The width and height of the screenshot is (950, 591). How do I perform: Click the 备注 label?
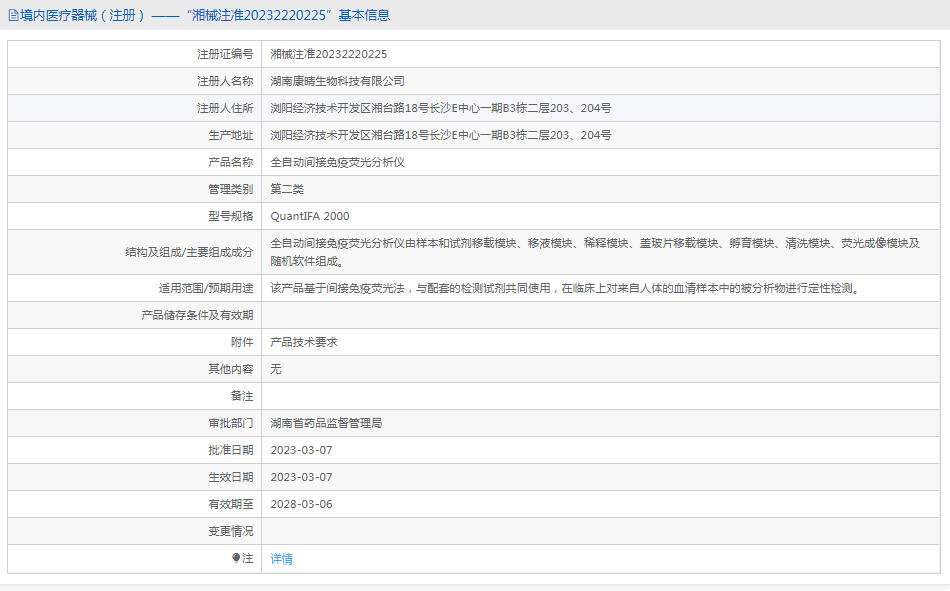tap(242, 396)
